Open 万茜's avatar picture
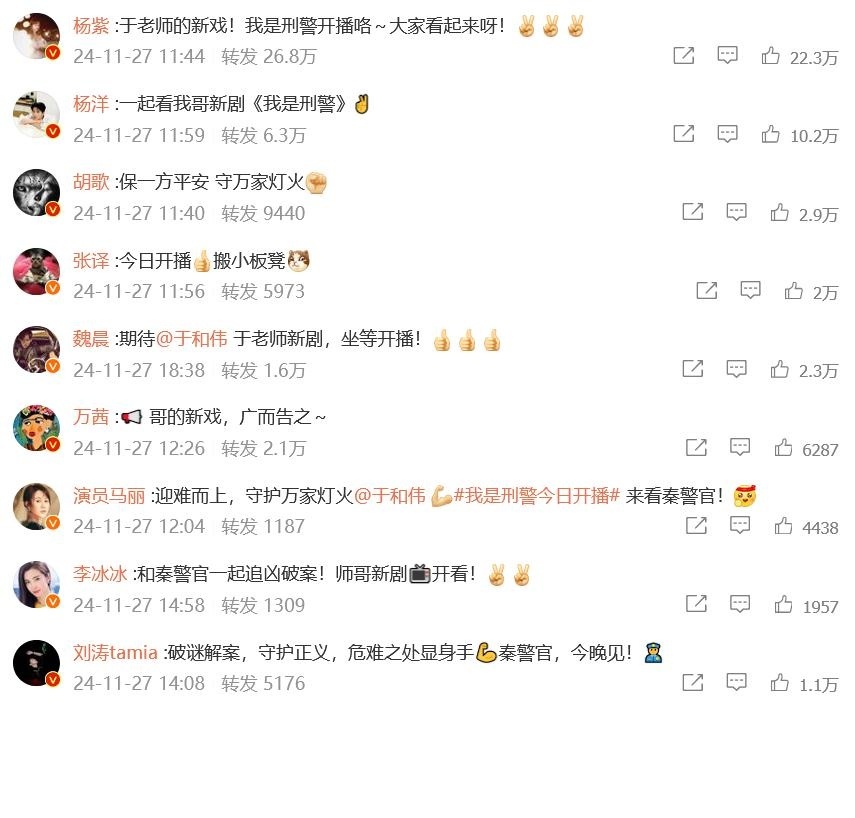Screen dimensions: 855x818 click(x=37, y=428)
